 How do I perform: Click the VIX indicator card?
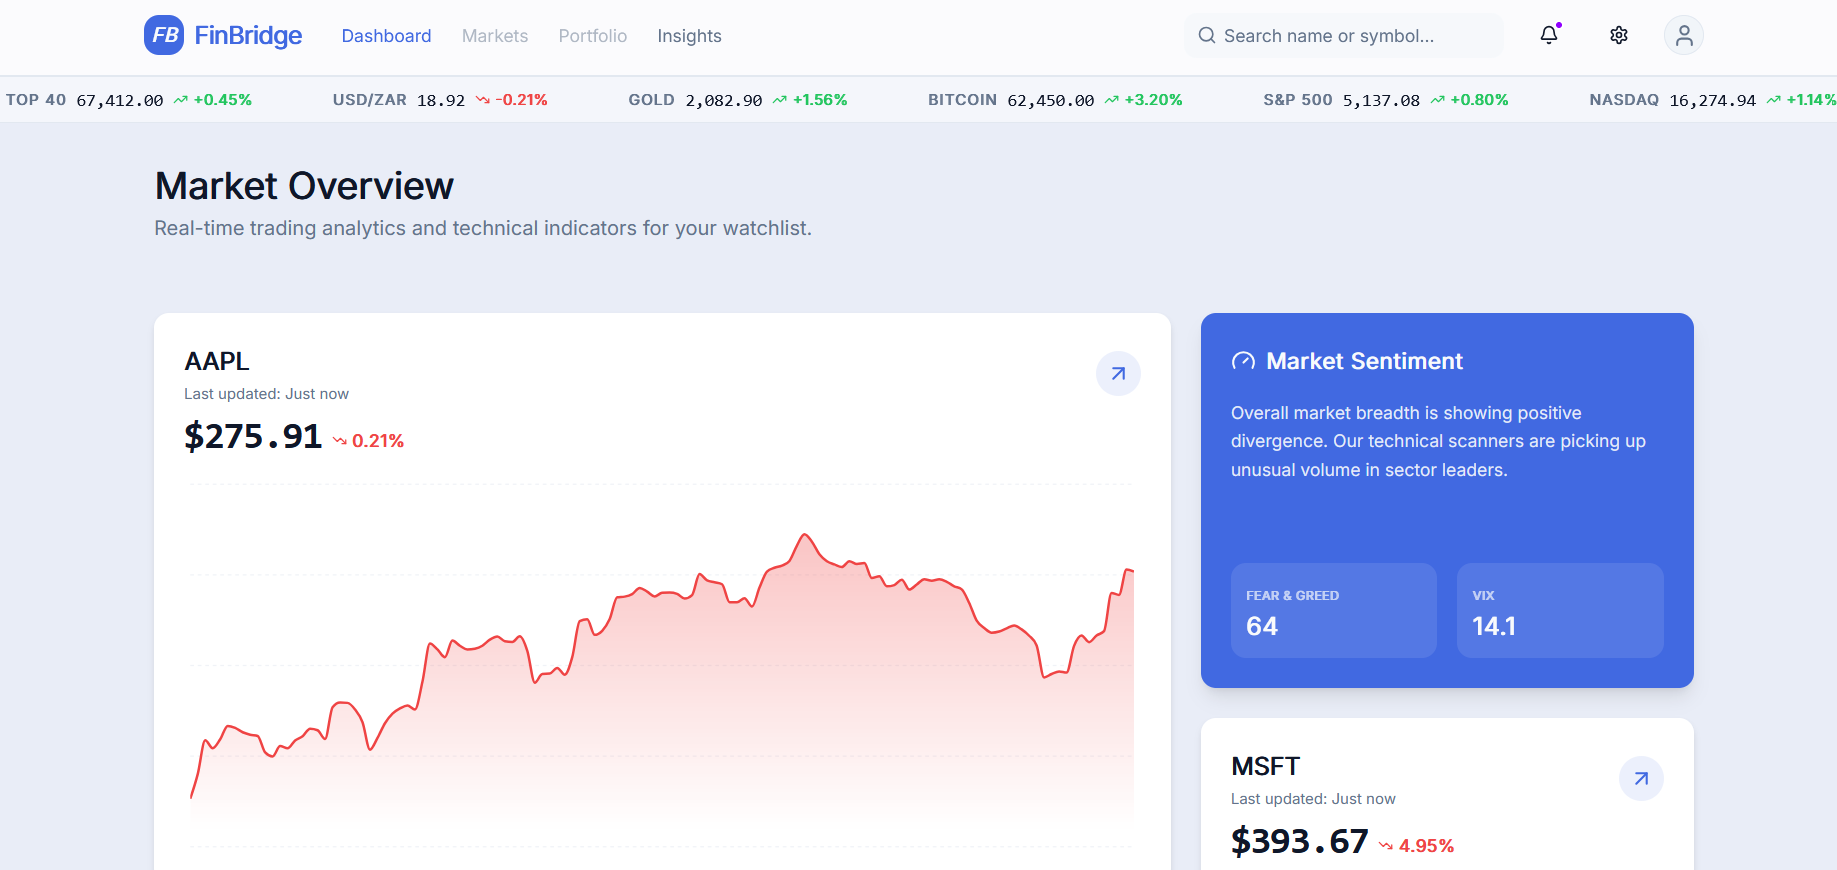[1559, 610]
